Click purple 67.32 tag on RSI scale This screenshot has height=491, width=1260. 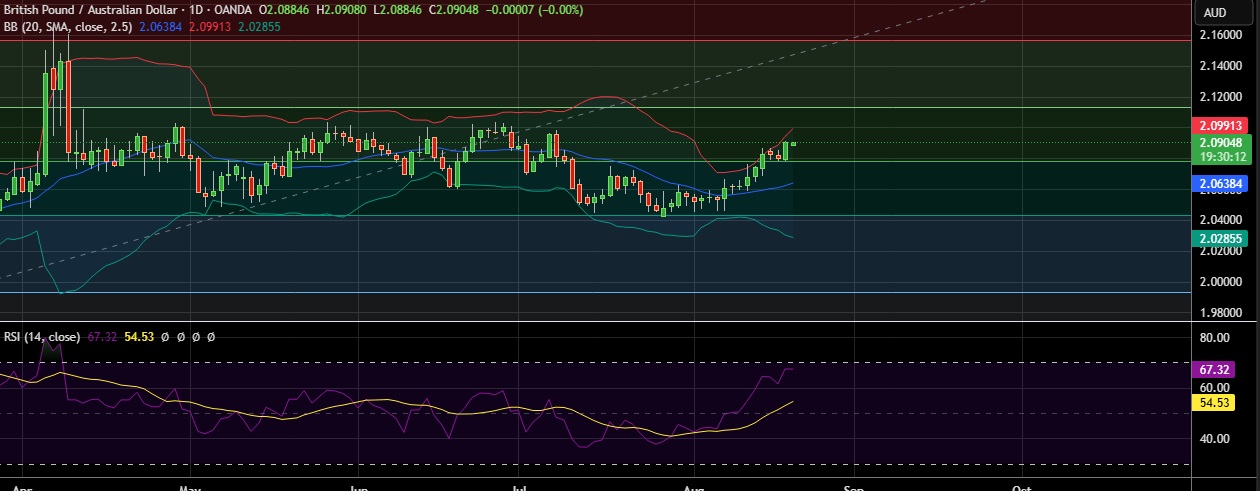coord(1214,369)
